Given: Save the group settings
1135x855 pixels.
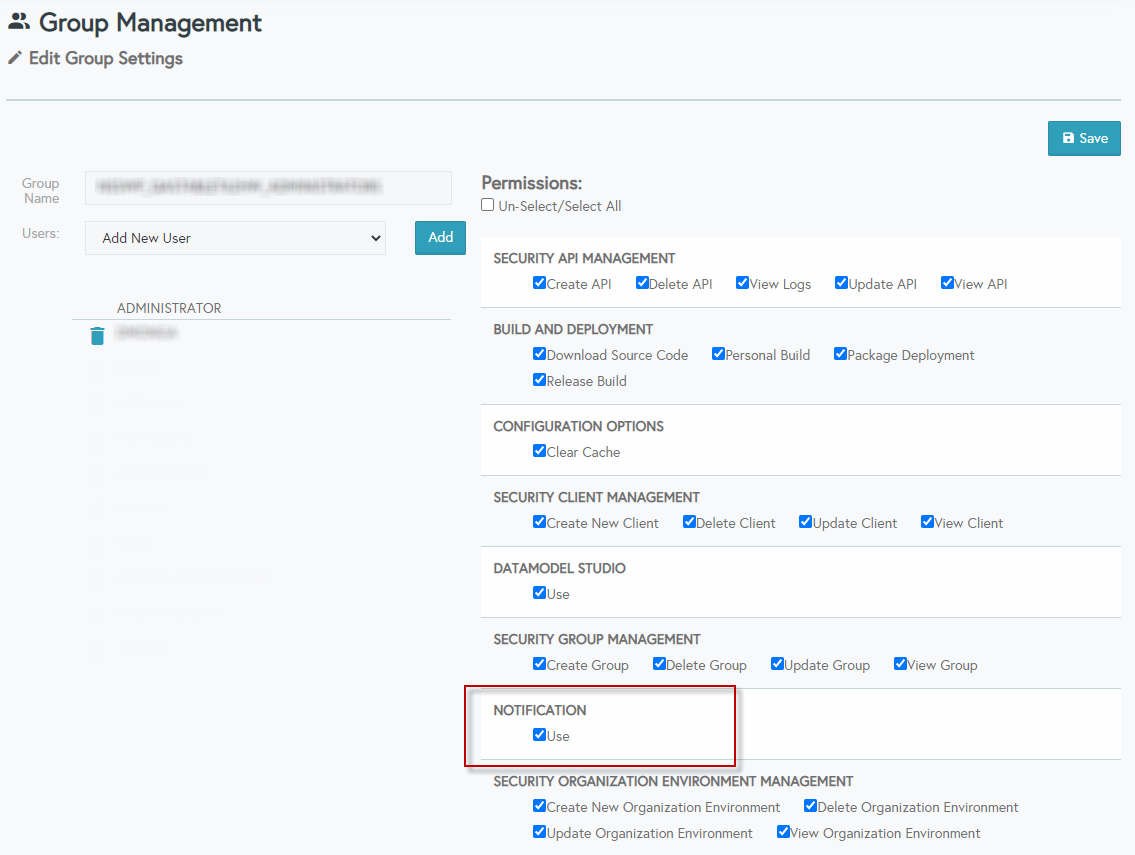Looking at the screenshot, I should coord(1084,138).
